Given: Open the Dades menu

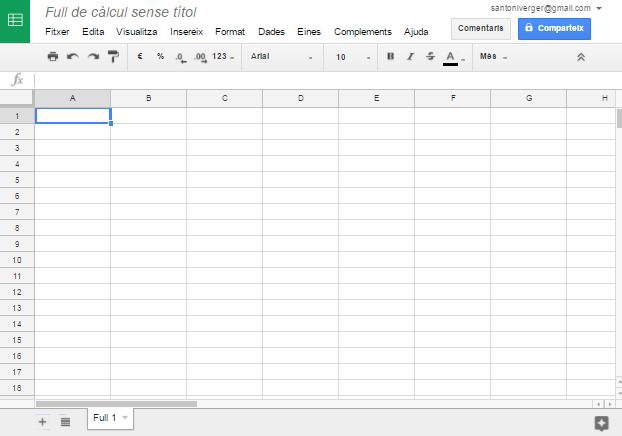Looking at the screenshot, I should [x=271, y=32].
